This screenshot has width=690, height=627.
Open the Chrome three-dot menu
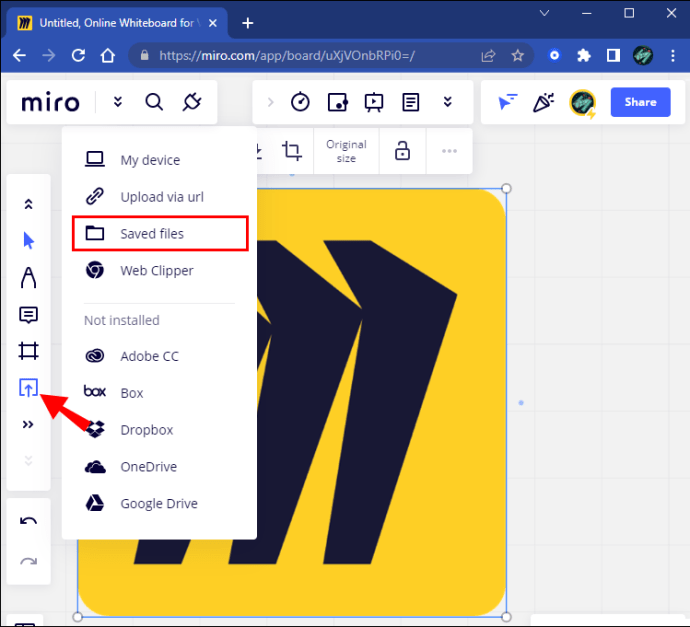[672, 55]
